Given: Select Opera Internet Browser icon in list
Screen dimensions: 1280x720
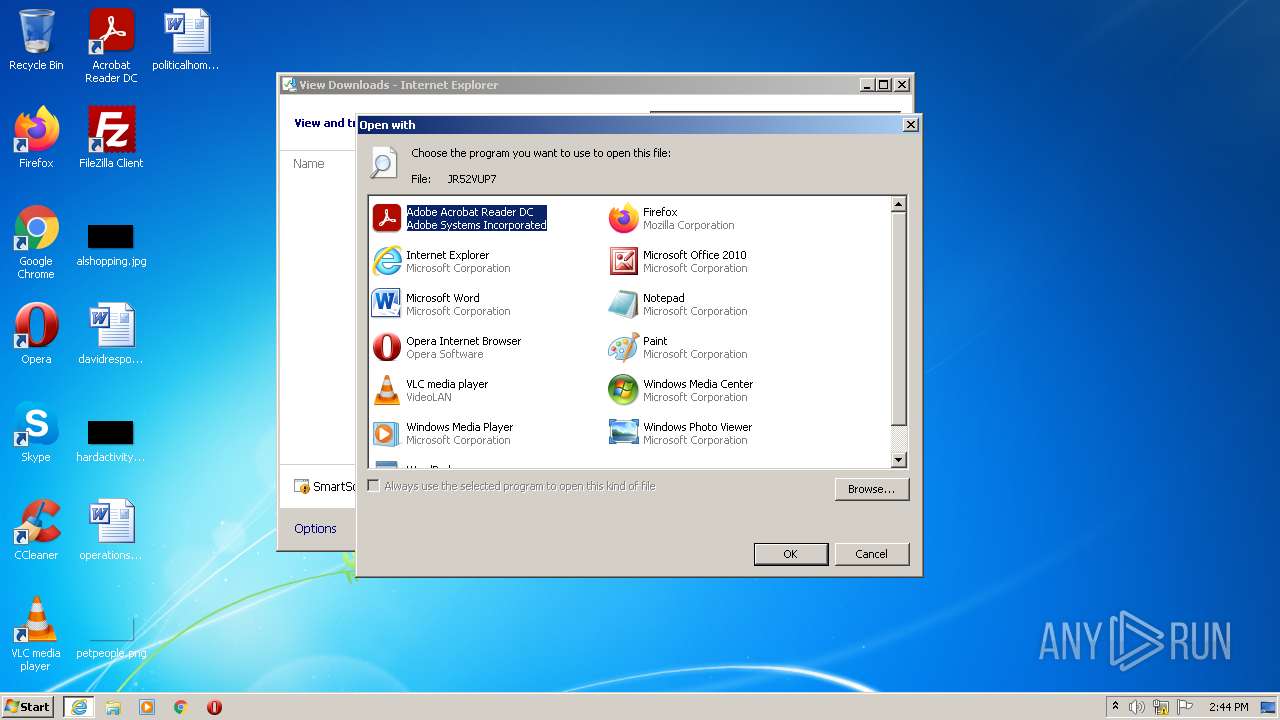Looking at the screenshot, I should pyautogui.click(x=387, y=347).
